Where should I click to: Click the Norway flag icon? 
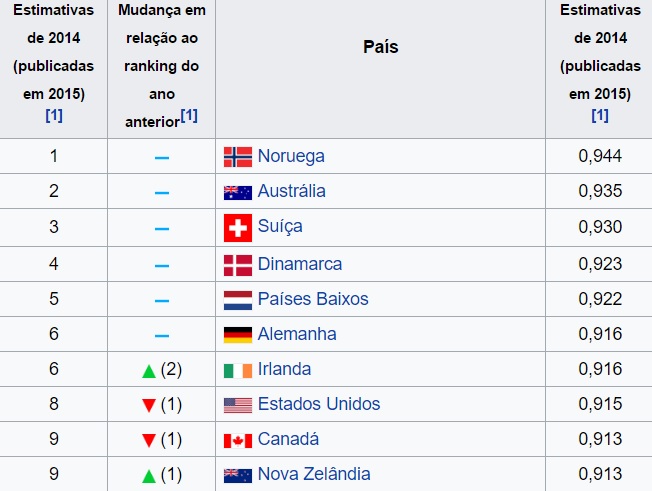click(x=238, y=157)
